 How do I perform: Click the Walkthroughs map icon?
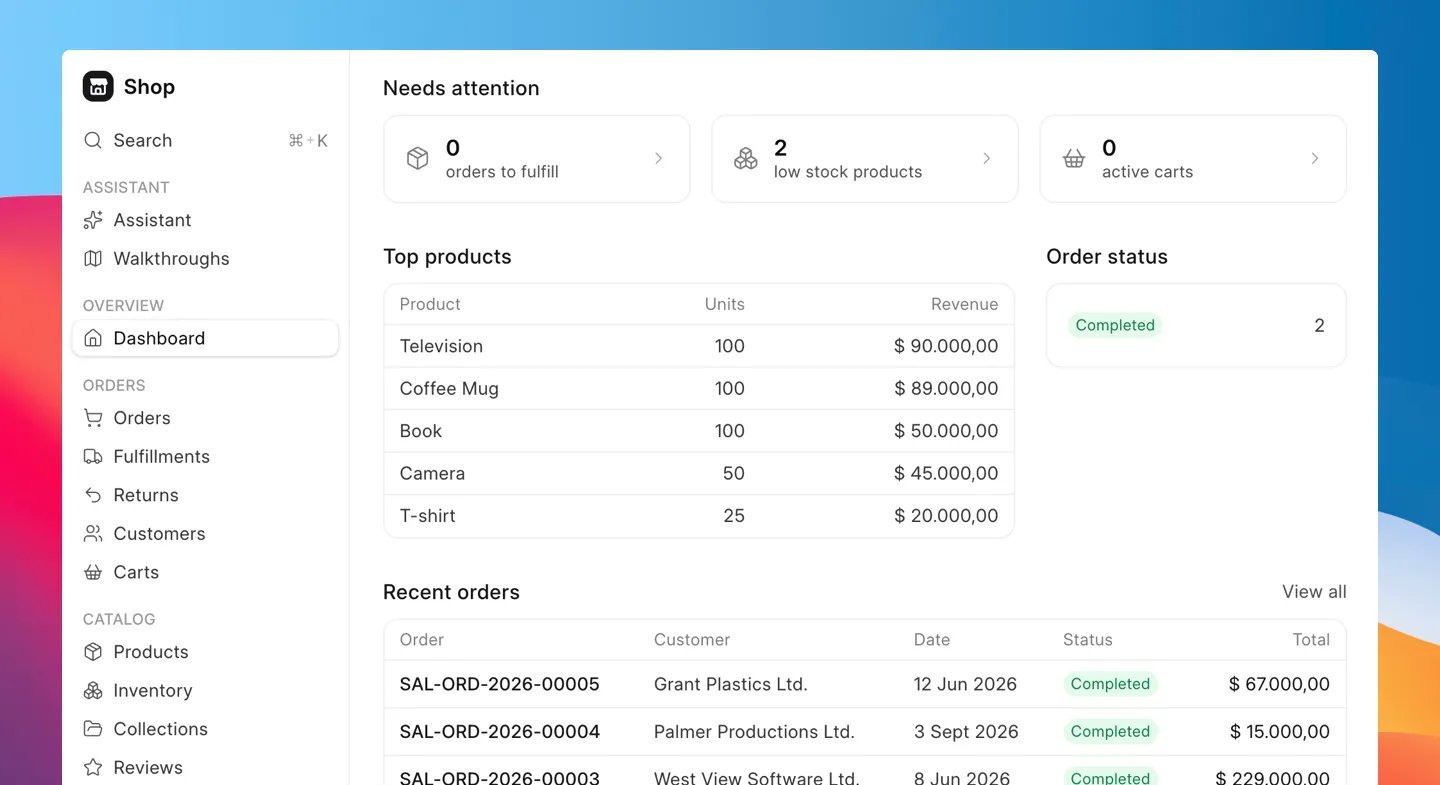93,258
